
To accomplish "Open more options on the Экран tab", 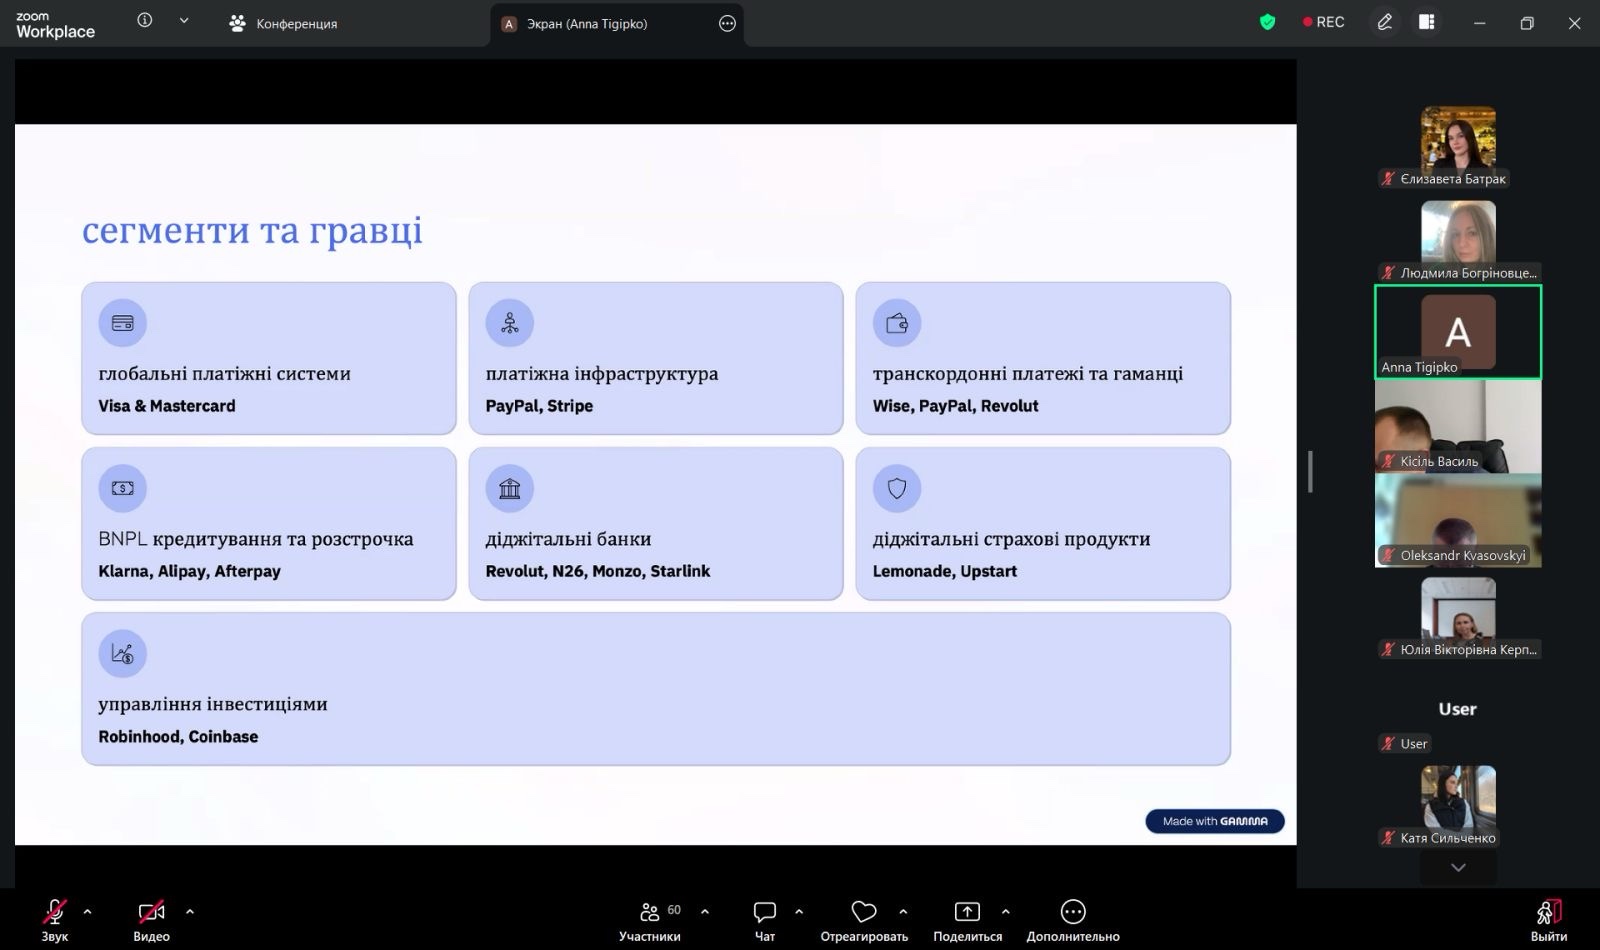I will [727, 24].
